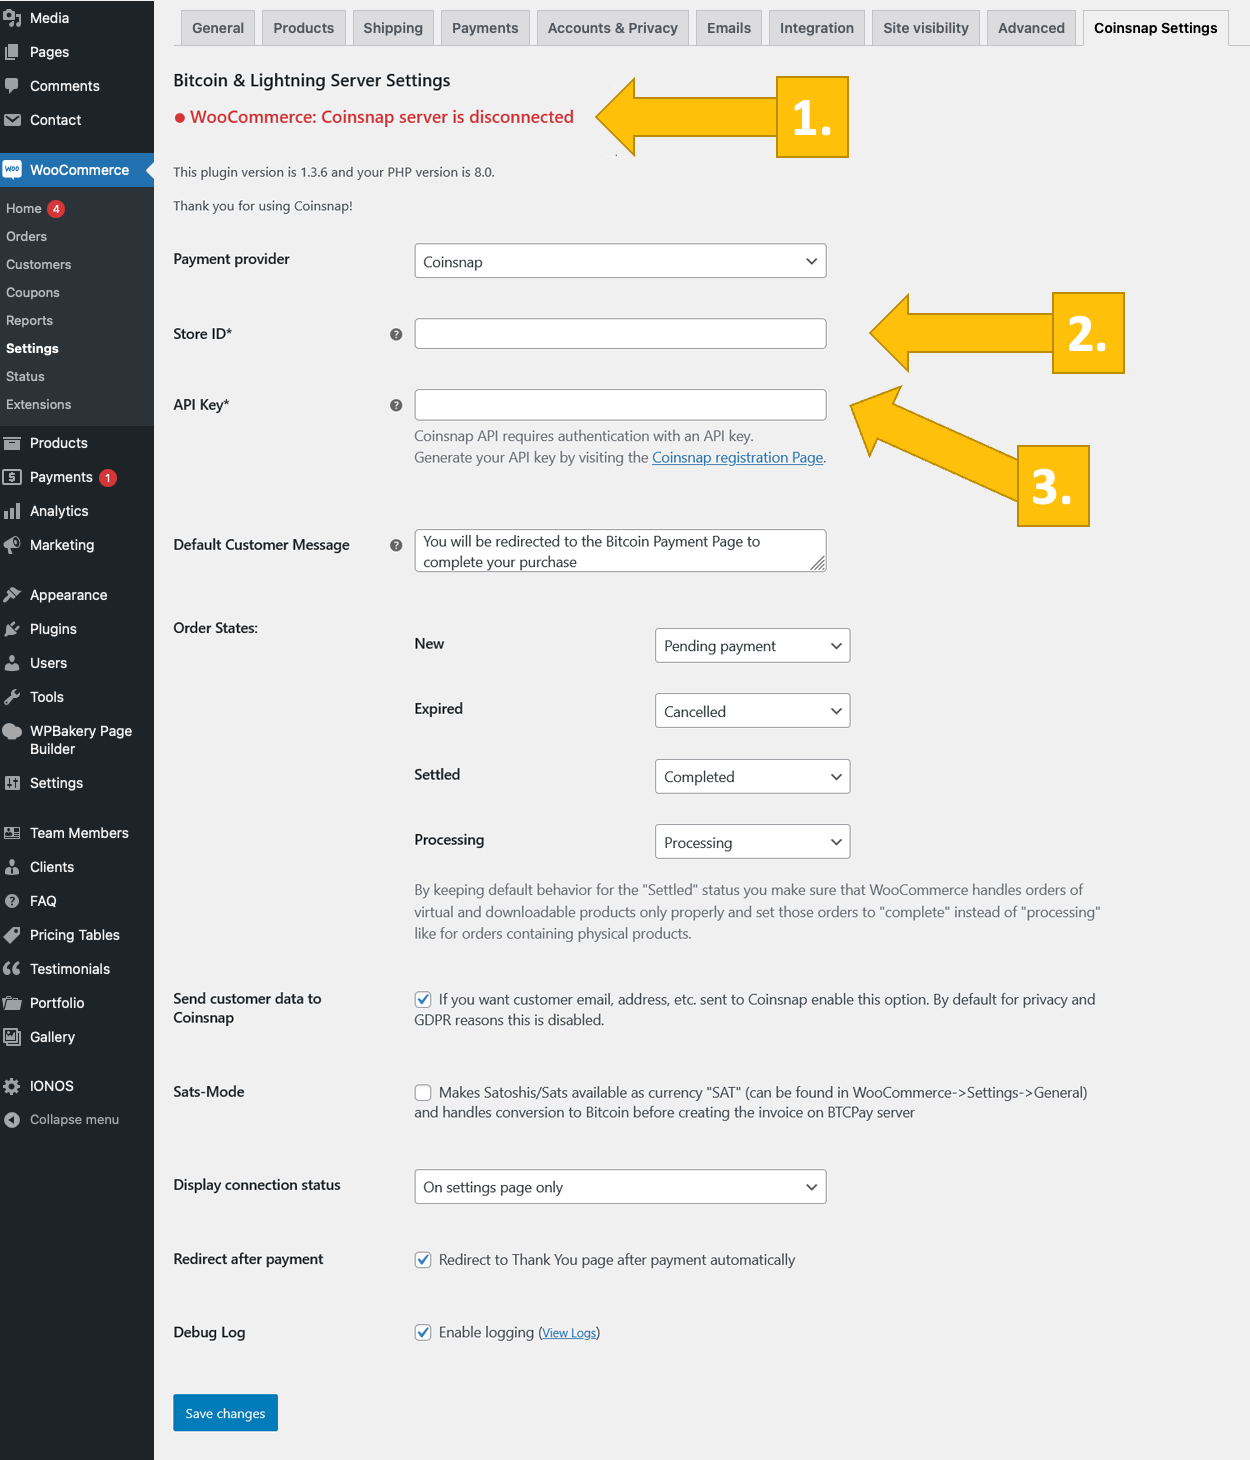This screenshot has width=1250, height=1460.
Task: Click the Contact envelope icon
Action: pos(12,120)
